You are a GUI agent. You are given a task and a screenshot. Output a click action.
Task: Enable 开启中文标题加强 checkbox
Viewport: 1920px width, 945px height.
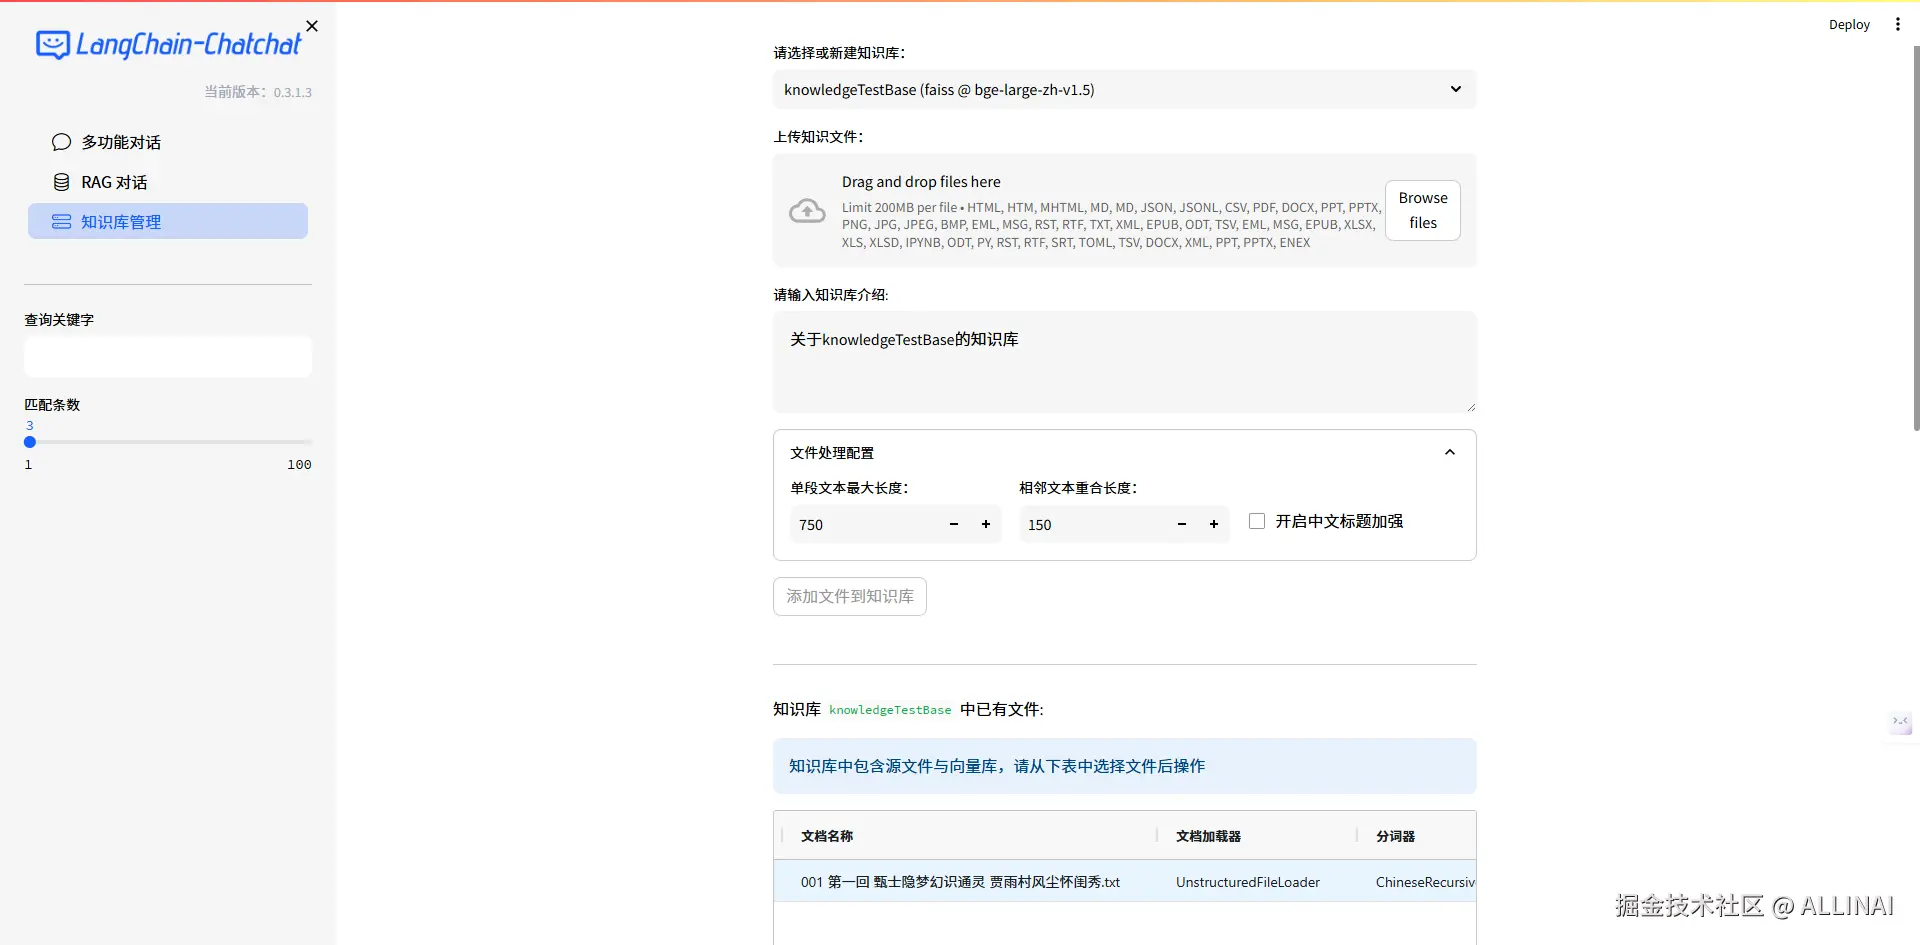click(1257, 521)
